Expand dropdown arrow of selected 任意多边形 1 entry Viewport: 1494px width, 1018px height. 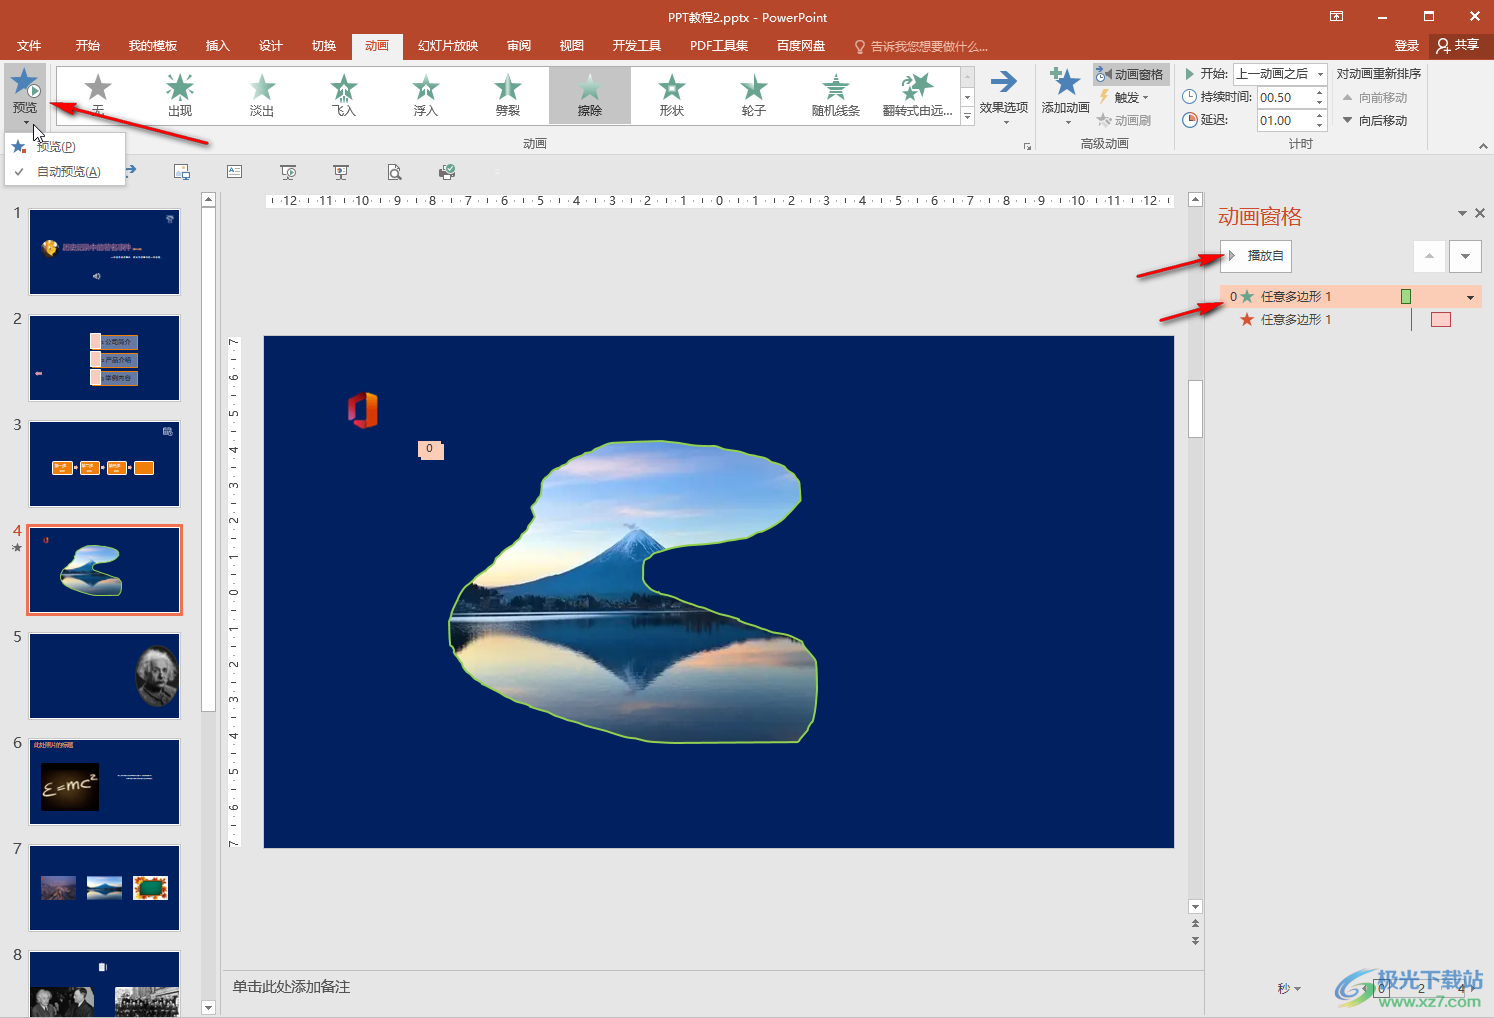[x=1470, y=297]
